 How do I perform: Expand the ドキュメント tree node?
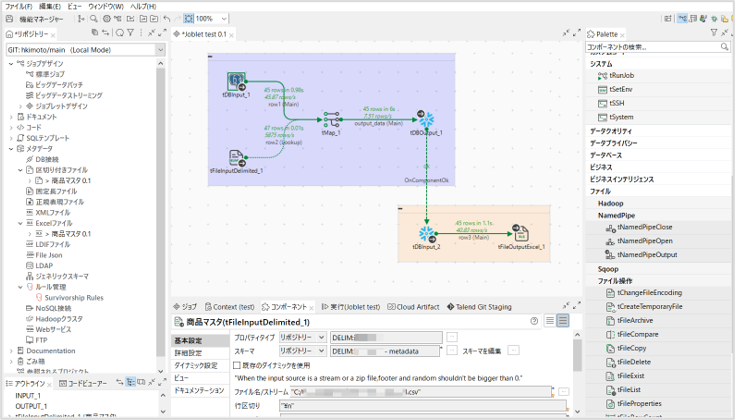coord(11,117)
